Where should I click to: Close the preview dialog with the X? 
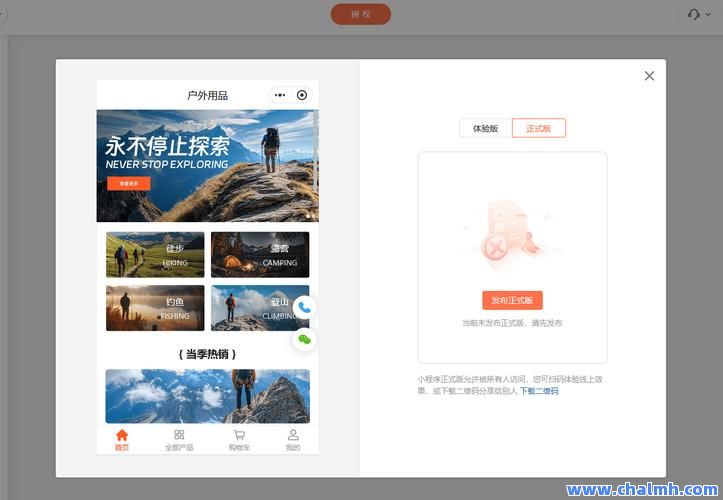(649, 76)
